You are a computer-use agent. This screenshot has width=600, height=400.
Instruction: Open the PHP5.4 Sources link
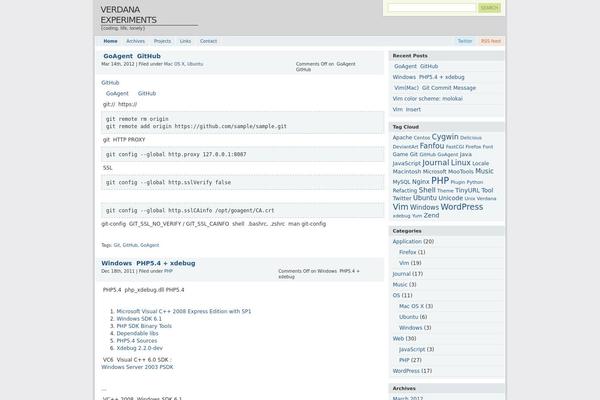point(137,341)
